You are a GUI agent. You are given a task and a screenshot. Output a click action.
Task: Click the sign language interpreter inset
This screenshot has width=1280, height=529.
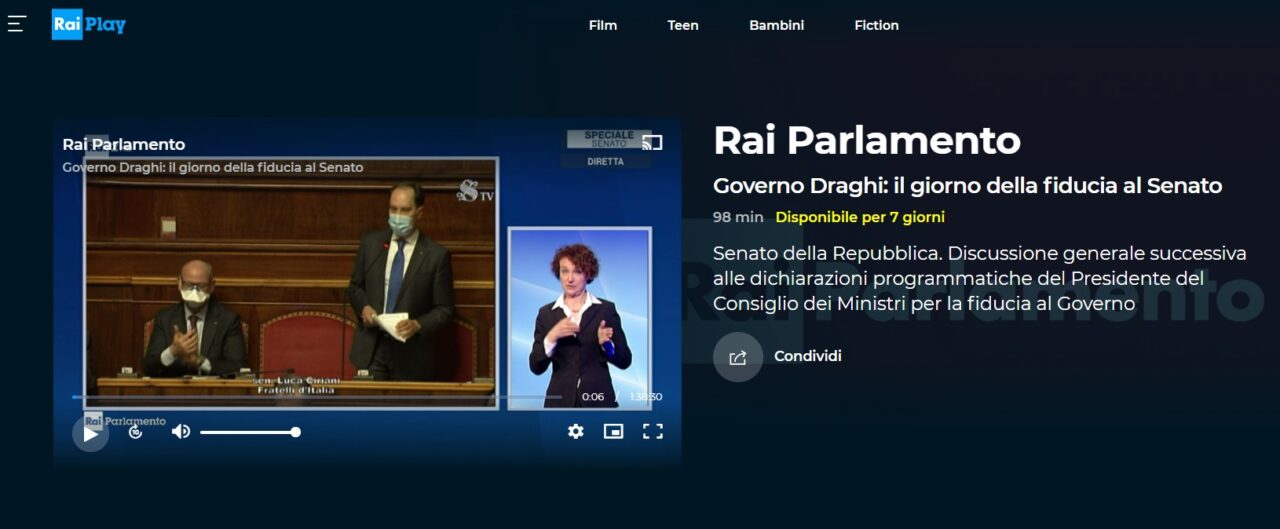point(580,318)
